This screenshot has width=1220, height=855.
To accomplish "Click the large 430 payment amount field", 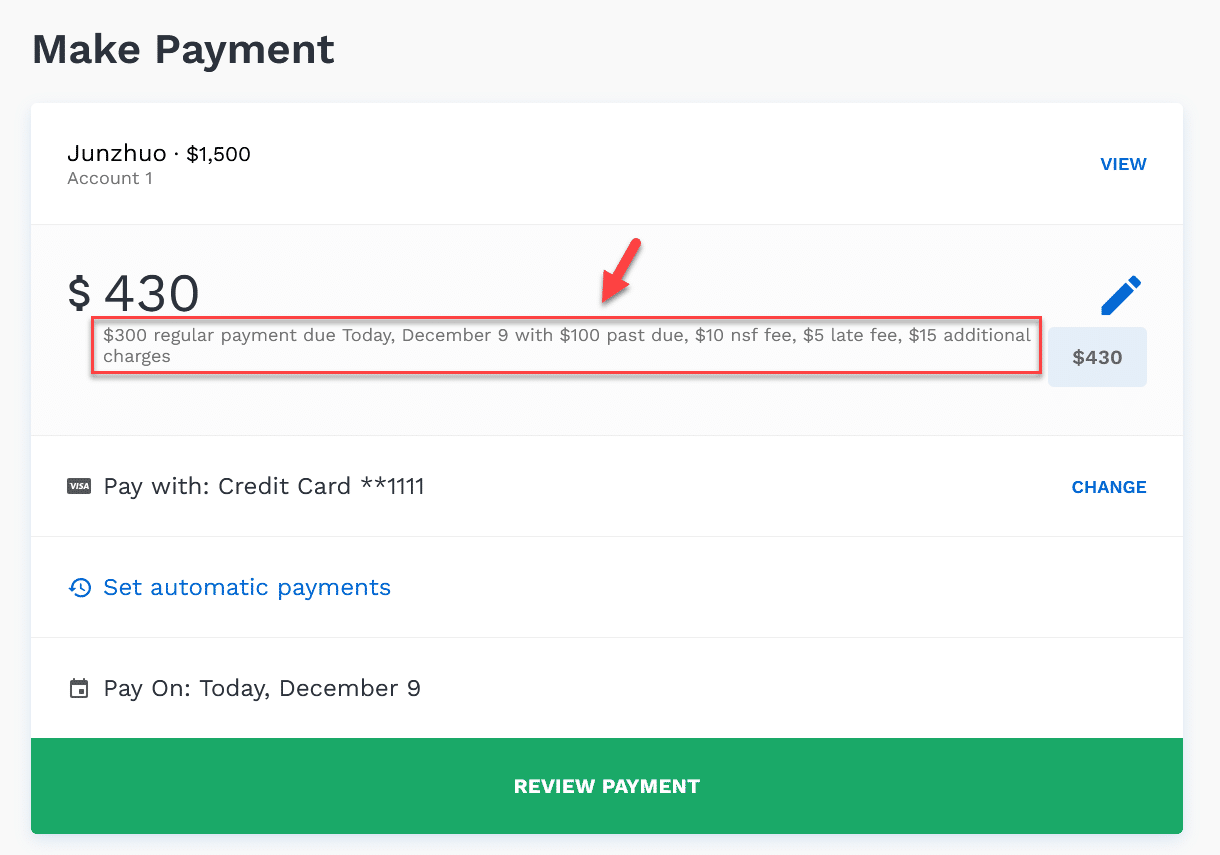I will (152, 294).
